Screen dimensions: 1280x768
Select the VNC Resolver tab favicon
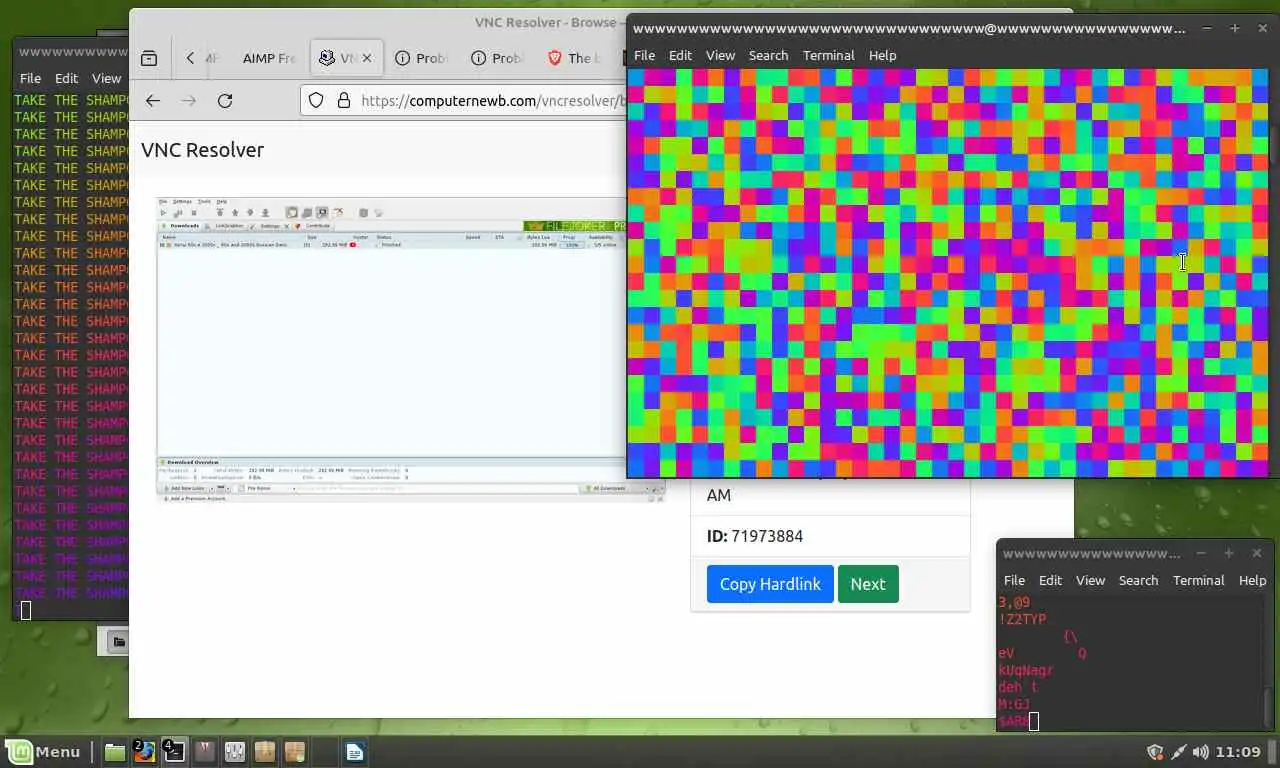(x=327, y=58)
